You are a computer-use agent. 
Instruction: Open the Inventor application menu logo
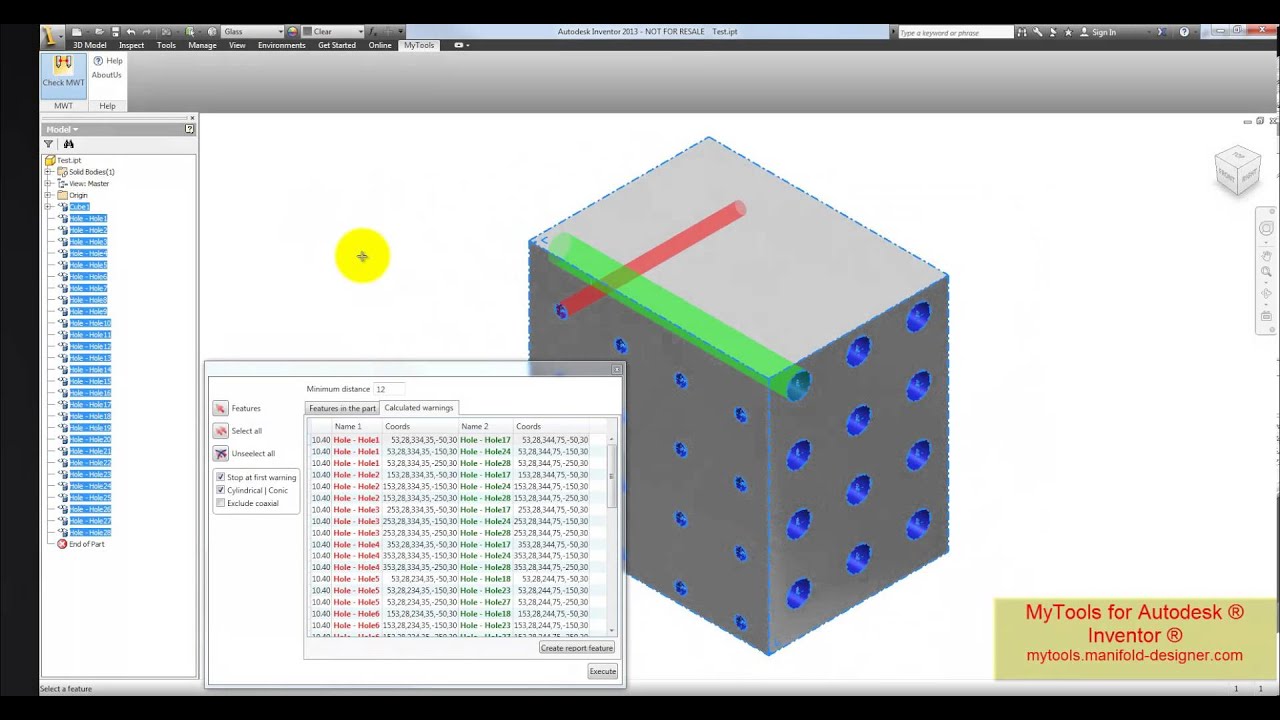click(52, 37)
